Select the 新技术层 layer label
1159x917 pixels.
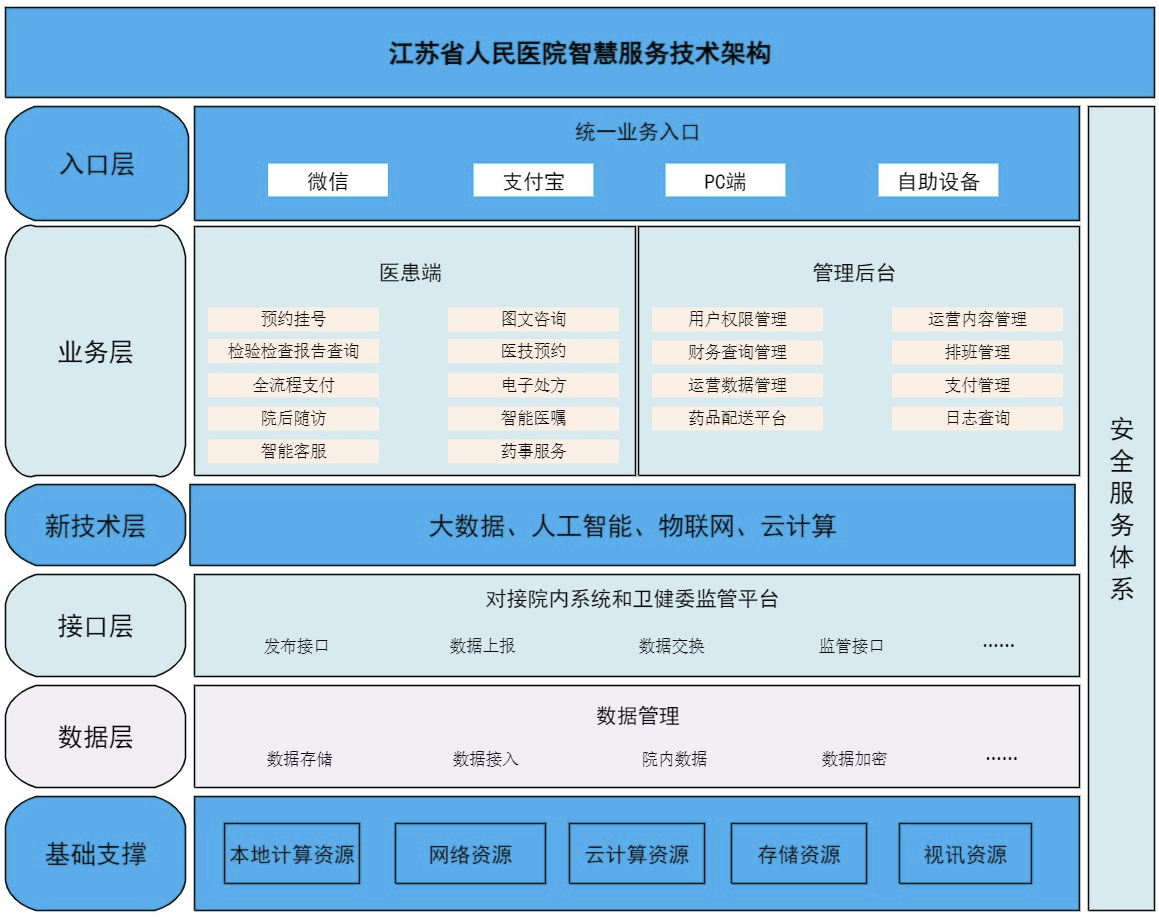tap(95, 526)
